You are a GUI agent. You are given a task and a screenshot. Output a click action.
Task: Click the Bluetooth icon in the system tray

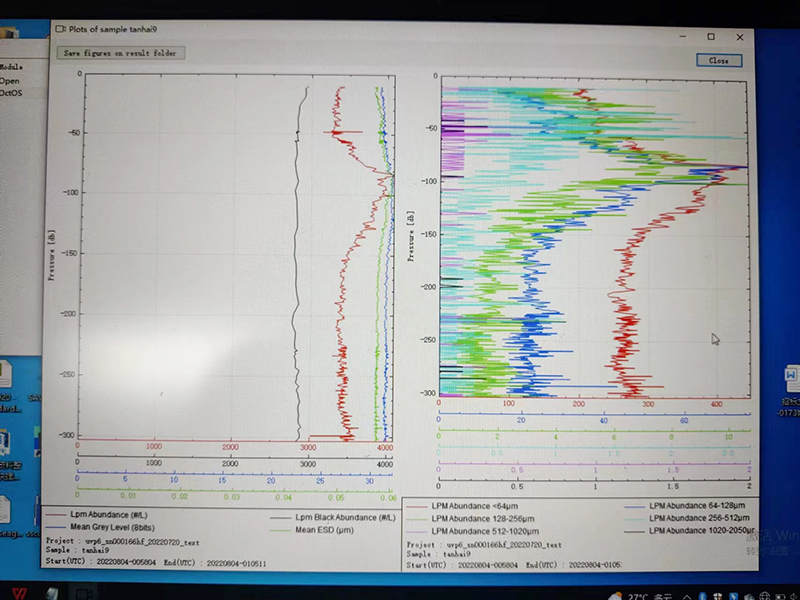[x=703, y=597]
